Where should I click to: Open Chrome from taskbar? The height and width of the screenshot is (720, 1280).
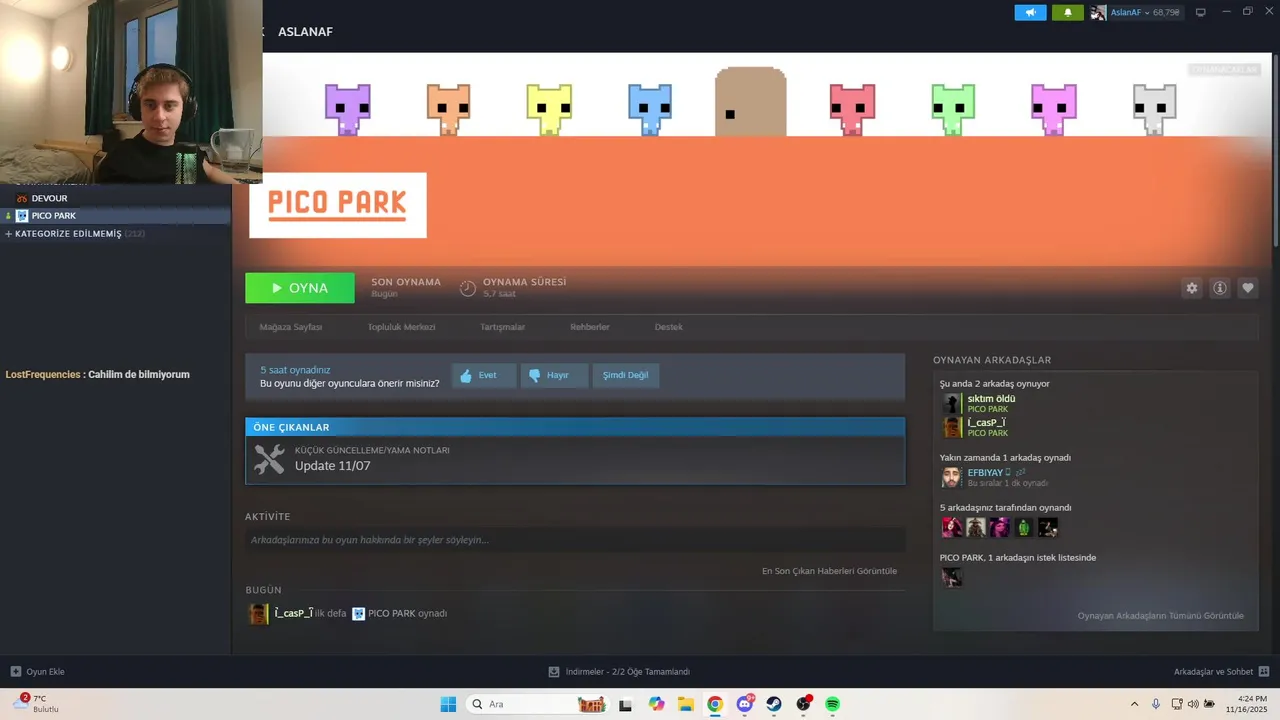[715, 704]
